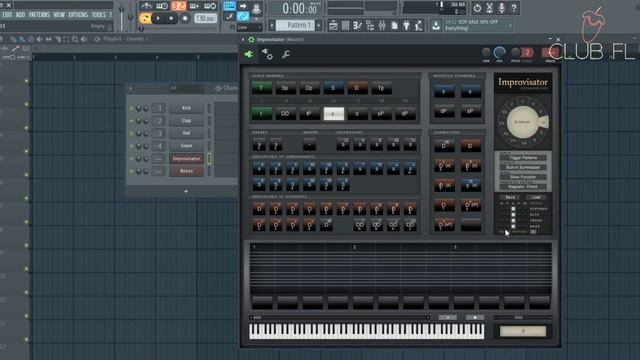640x360 pixels.
Task: Click the green plugin options arrow icon
Action: (249, 54)
